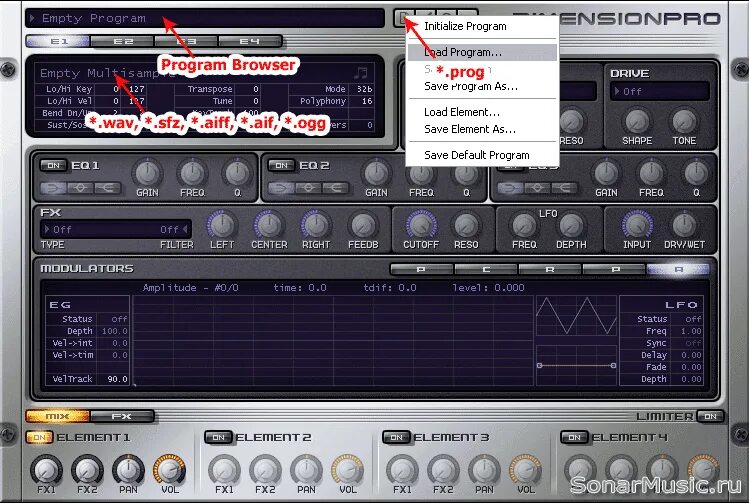
Task: Click the FX INPUT knob
Action: pyautogui.click(x=637, y=225)
